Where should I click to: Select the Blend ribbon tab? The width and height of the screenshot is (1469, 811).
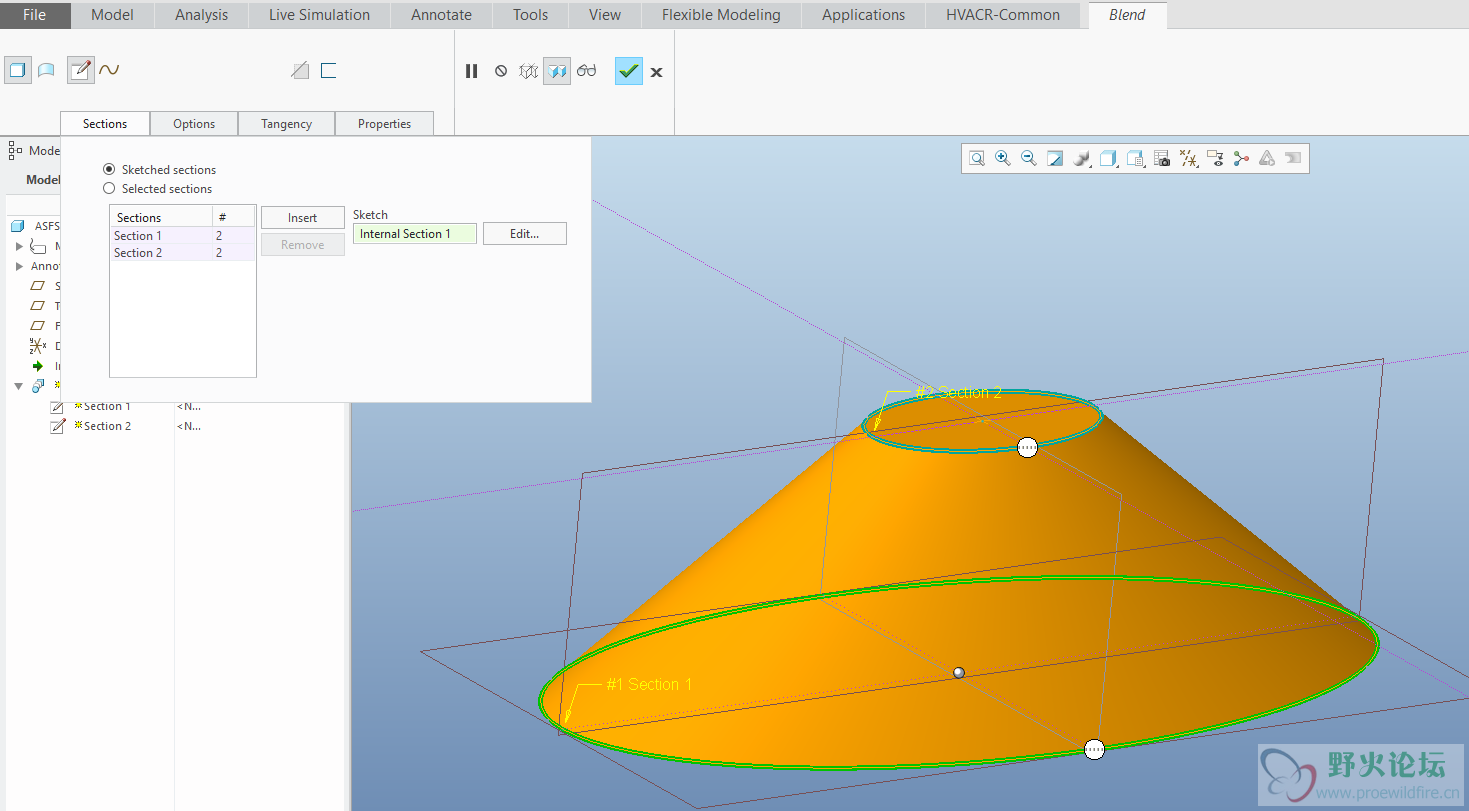click(x=1126, y=15)
